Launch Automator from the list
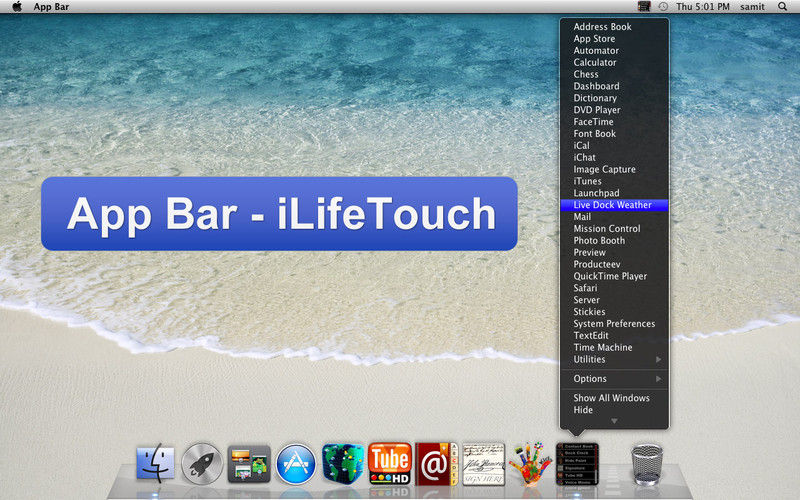 (x=614, y=51)
